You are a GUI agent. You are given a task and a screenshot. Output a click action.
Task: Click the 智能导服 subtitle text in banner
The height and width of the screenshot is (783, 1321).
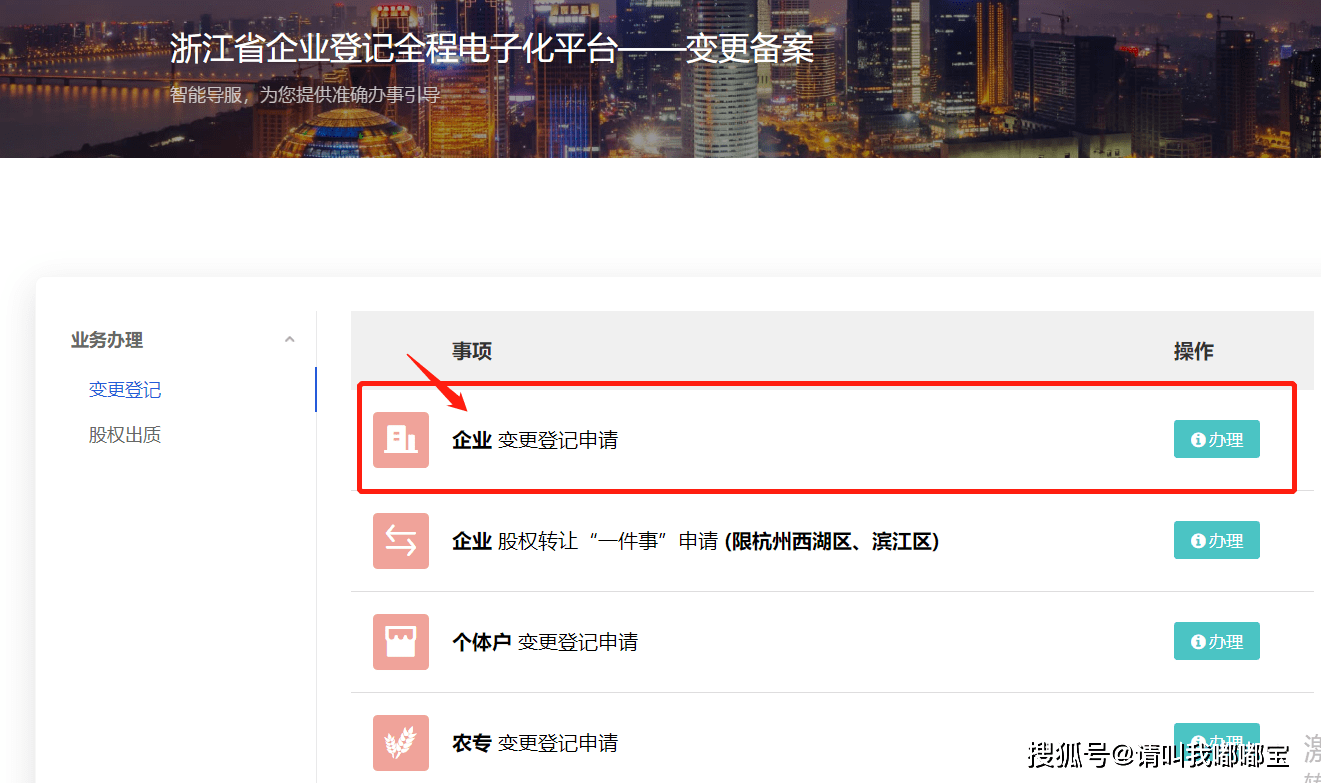pyautogui.click(x=305, y=95)
